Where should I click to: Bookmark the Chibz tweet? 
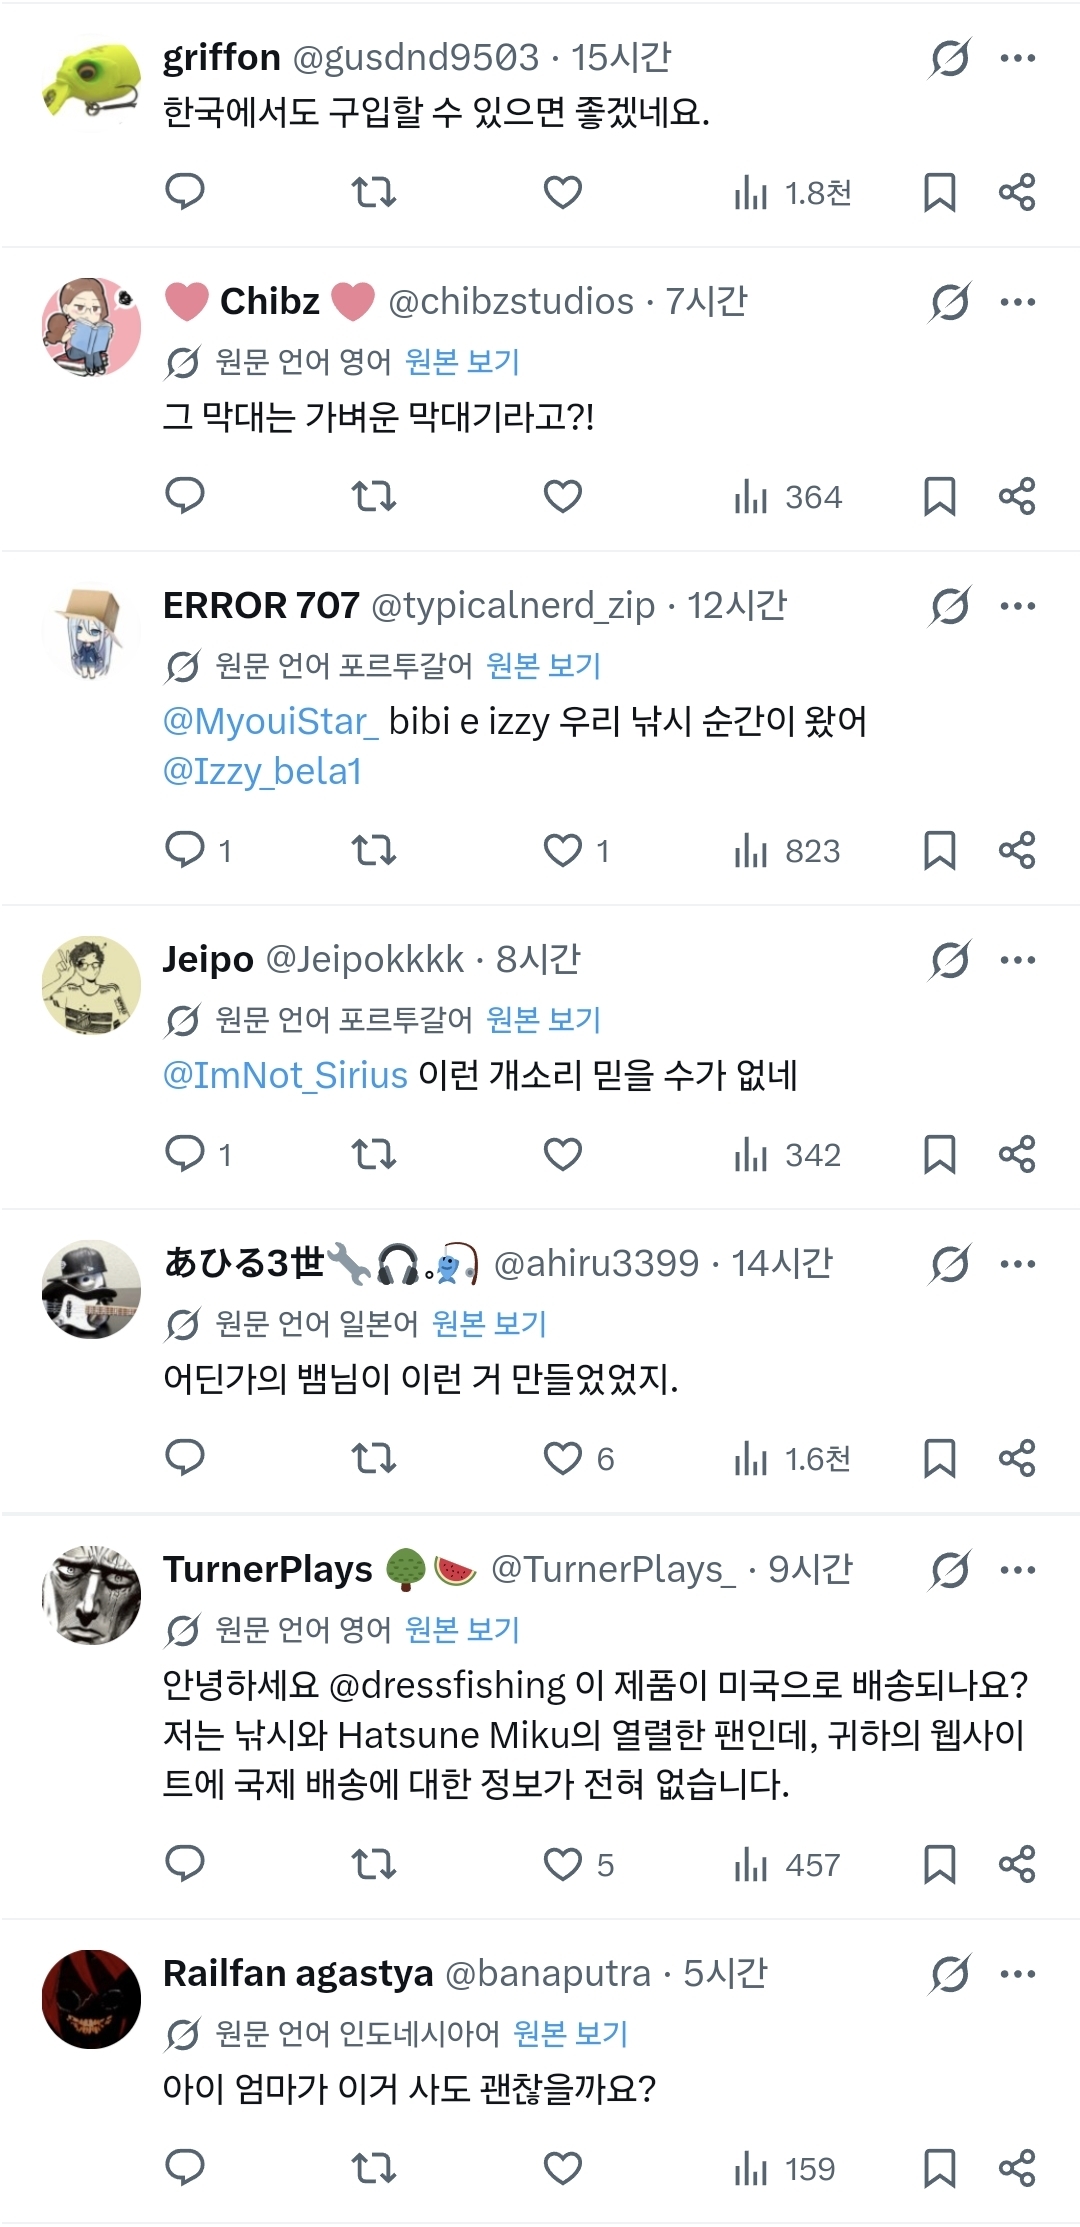pos(939,496)
